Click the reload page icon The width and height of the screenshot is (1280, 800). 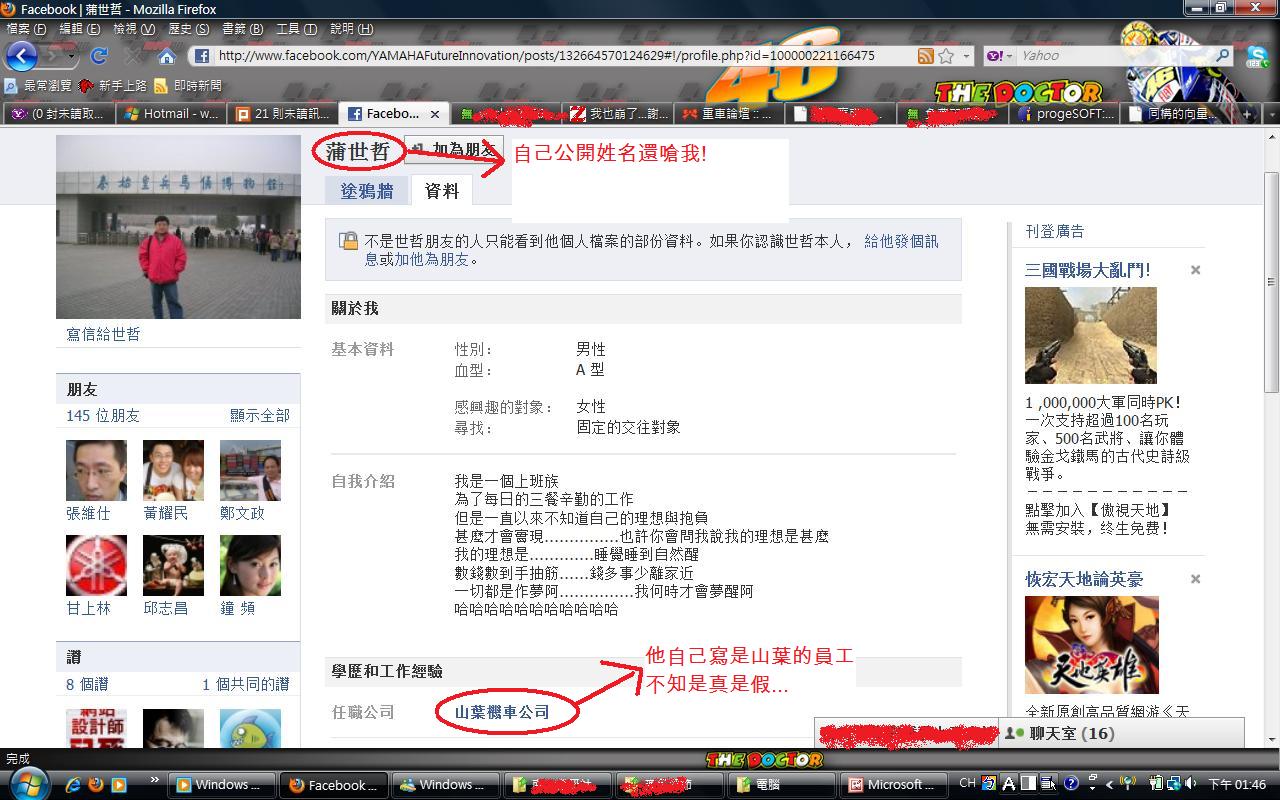99,56
